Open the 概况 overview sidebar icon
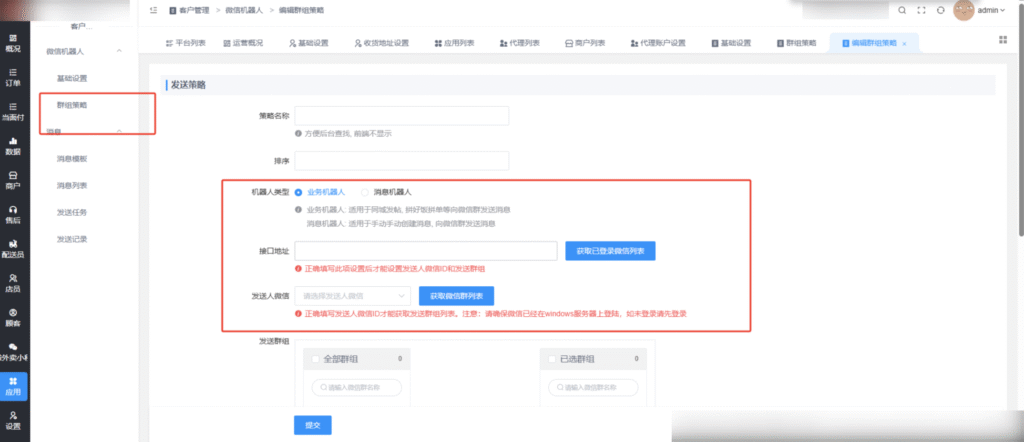1024x442 pixels. [x=13, y=43]
